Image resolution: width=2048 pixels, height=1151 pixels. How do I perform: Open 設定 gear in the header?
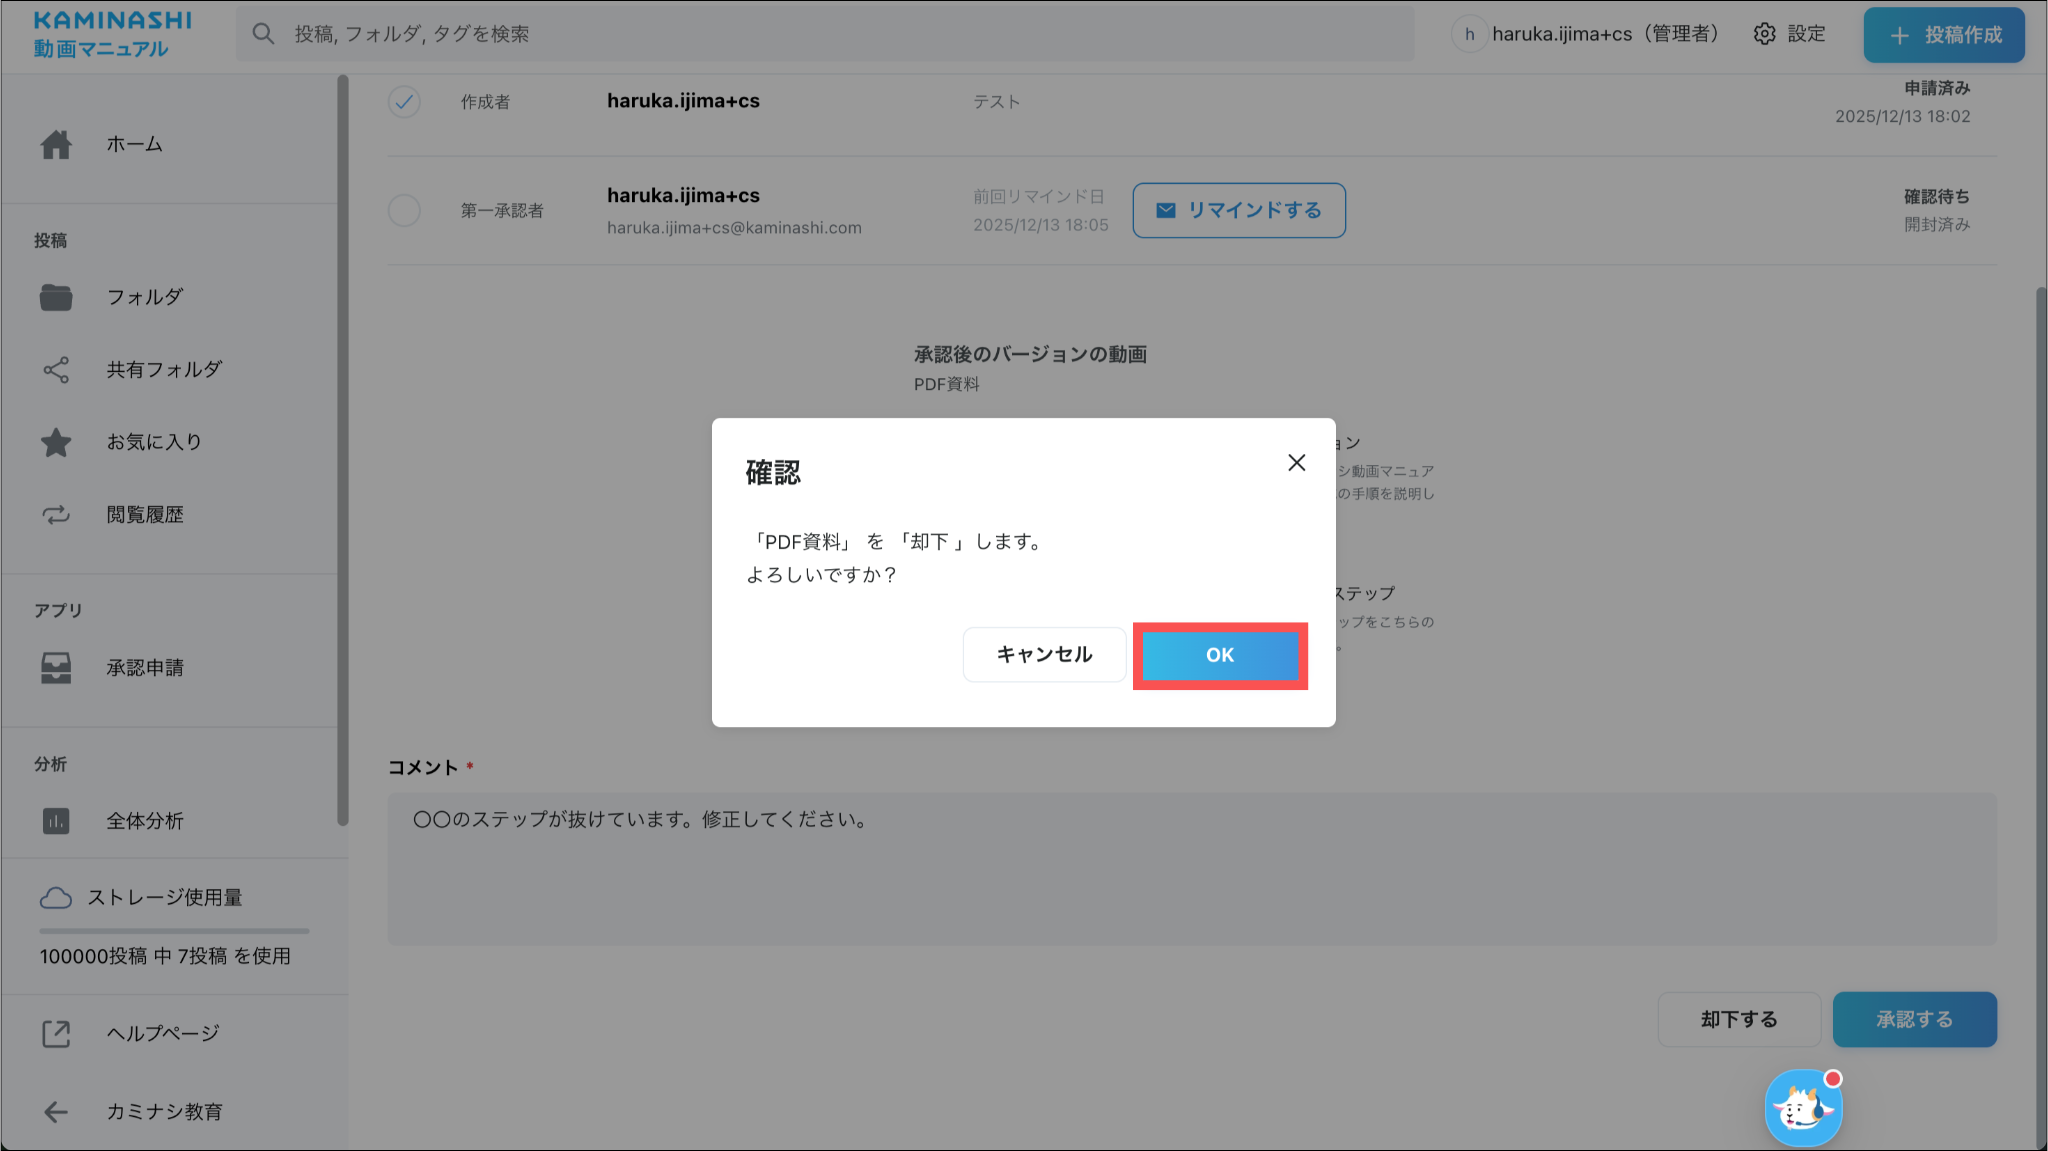coord(1765,34)
